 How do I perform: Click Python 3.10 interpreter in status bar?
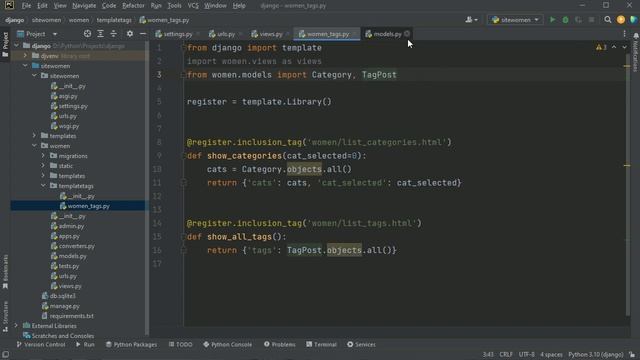coord(596,354)
